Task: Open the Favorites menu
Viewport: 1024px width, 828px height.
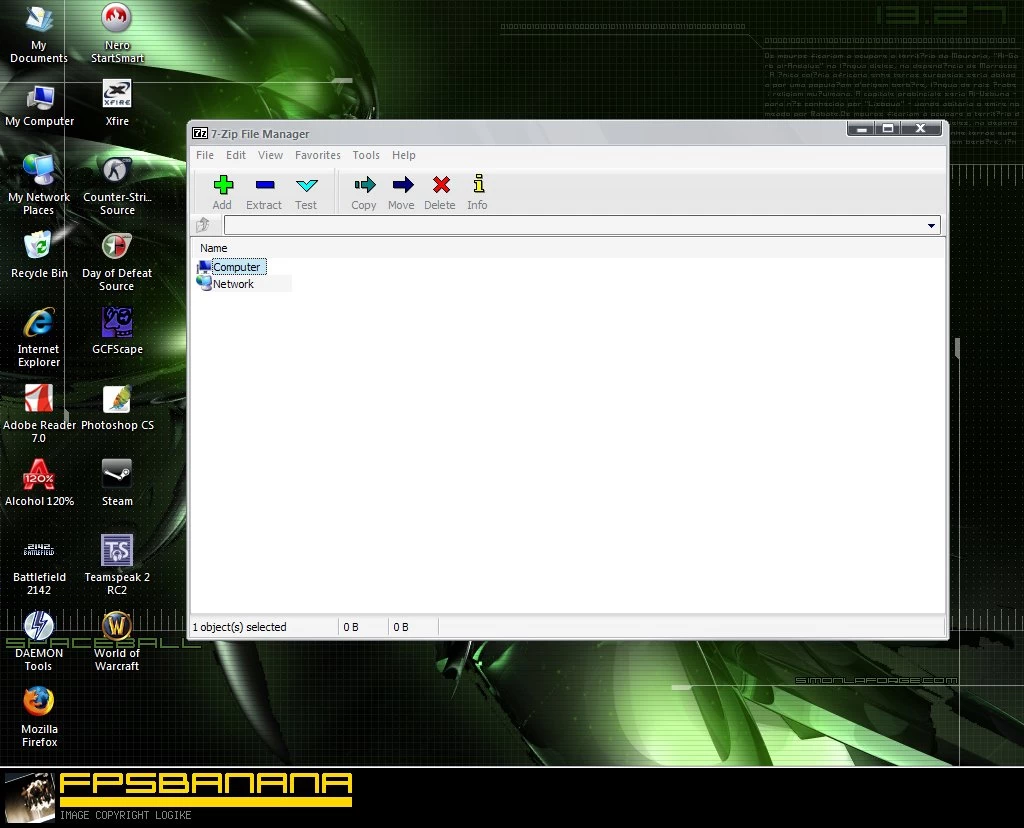Action: [317, 155]
